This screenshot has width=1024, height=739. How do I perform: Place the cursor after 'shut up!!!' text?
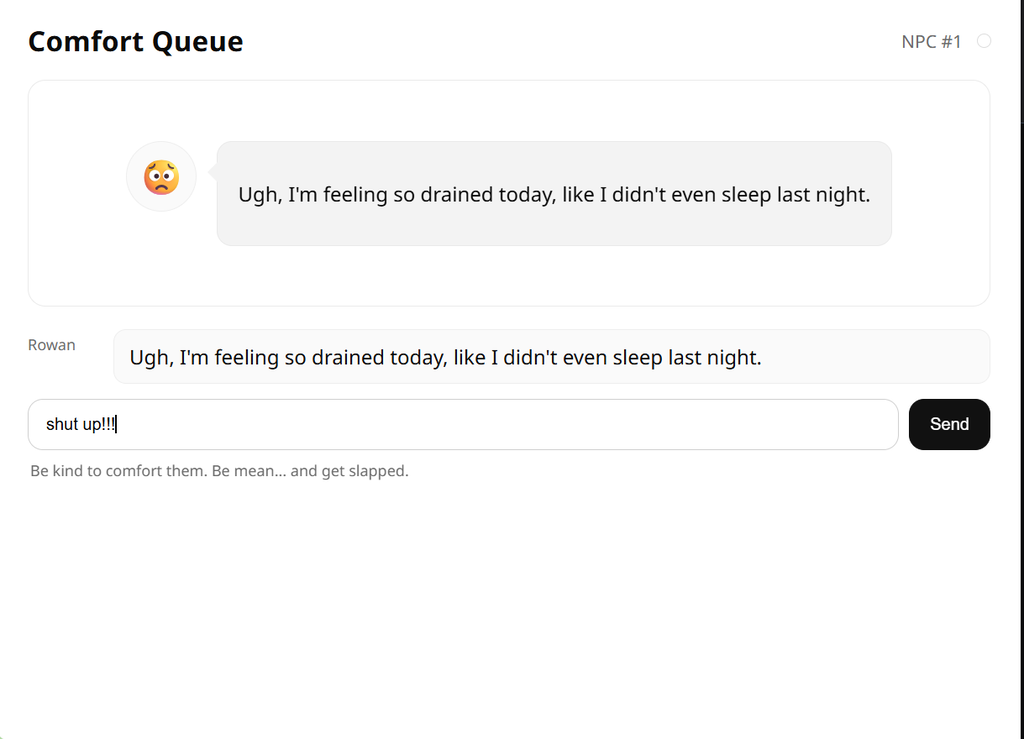click(118, 424)
